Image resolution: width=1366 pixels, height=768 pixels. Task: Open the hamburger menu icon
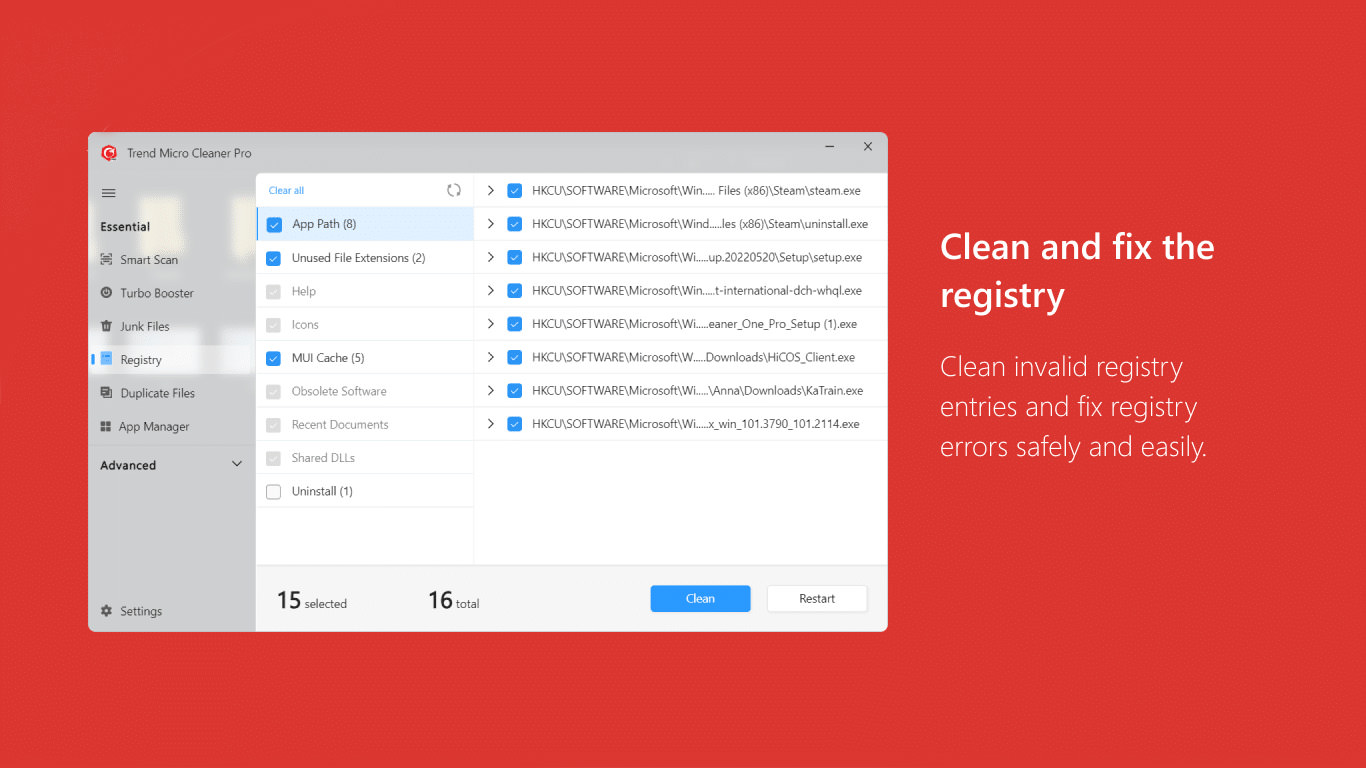click(109, 193)
